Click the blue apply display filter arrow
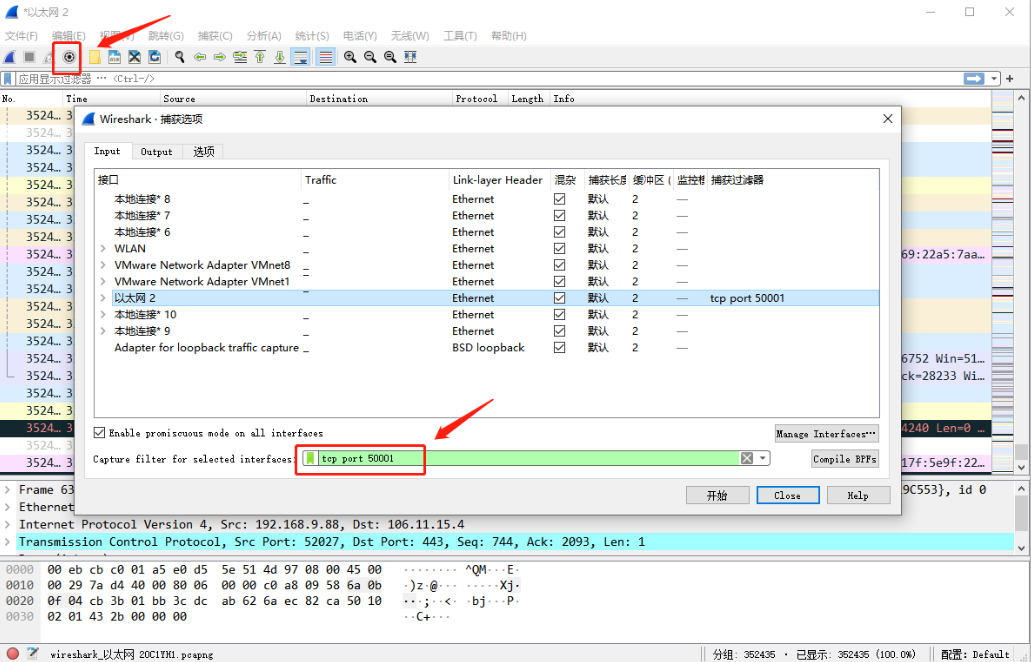1031x662 pixels. [x=974, y=79]
